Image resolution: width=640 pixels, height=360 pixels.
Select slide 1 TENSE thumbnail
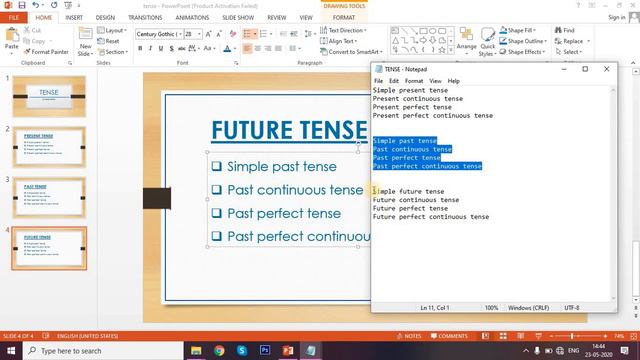pos(49,96)
